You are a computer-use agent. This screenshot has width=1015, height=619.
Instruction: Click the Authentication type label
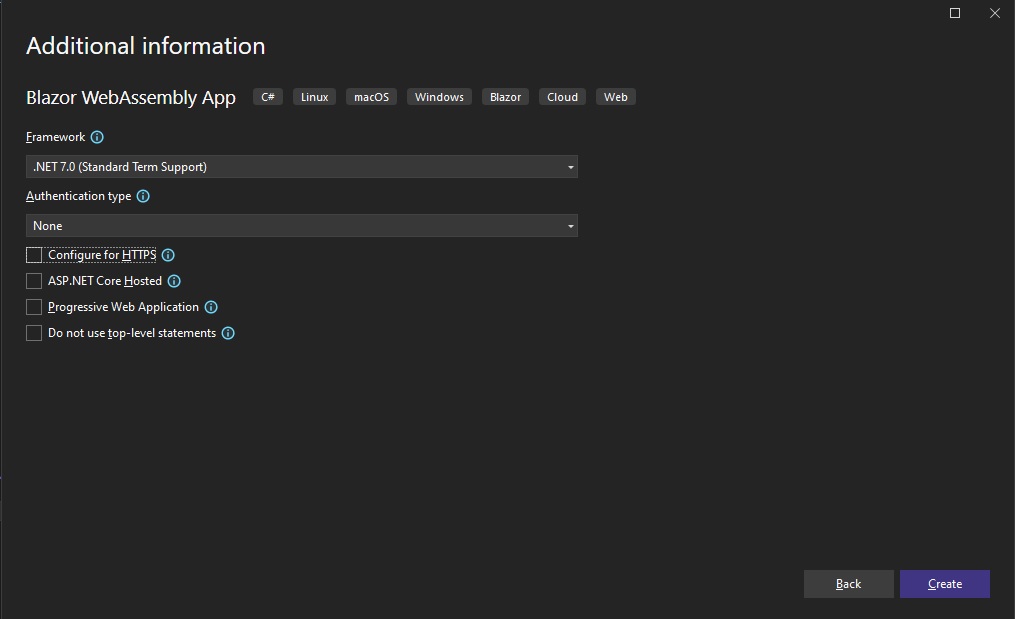pyautogui.click(x=78, y=196)
